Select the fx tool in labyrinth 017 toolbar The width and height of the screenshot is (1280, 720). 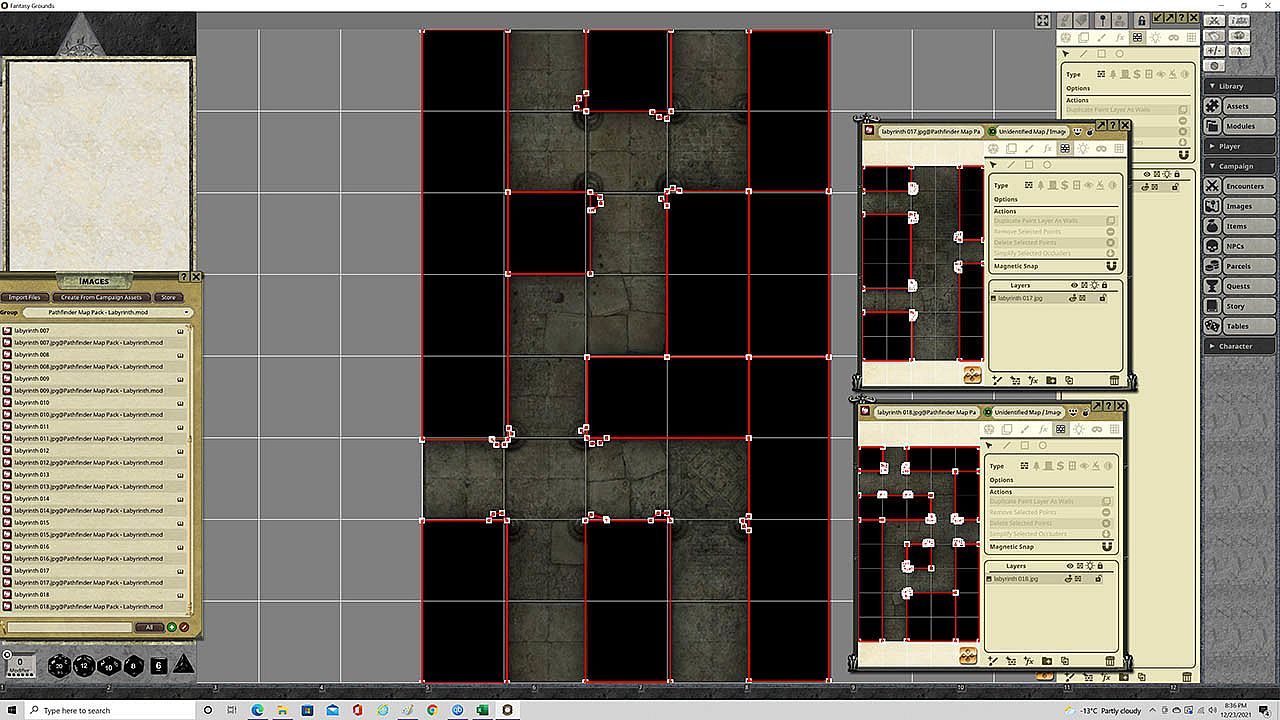coord(1047,149)
